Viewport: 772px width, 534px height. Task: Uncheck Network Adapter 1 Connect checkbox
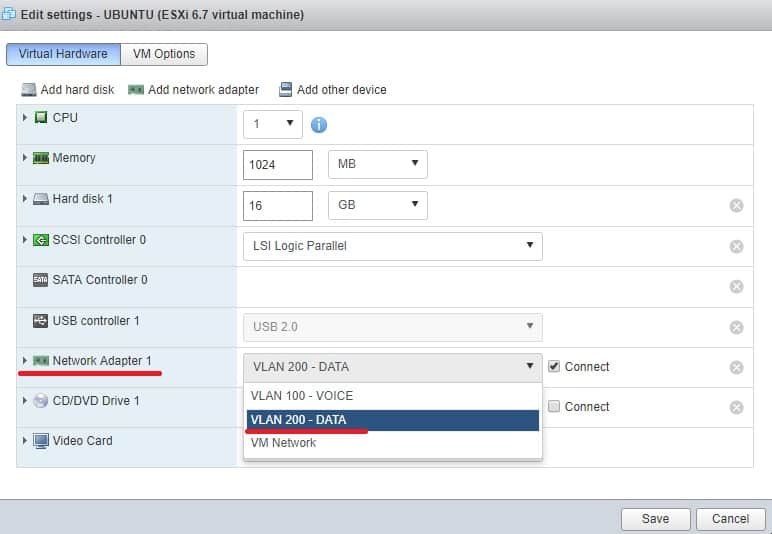point(554,366)
